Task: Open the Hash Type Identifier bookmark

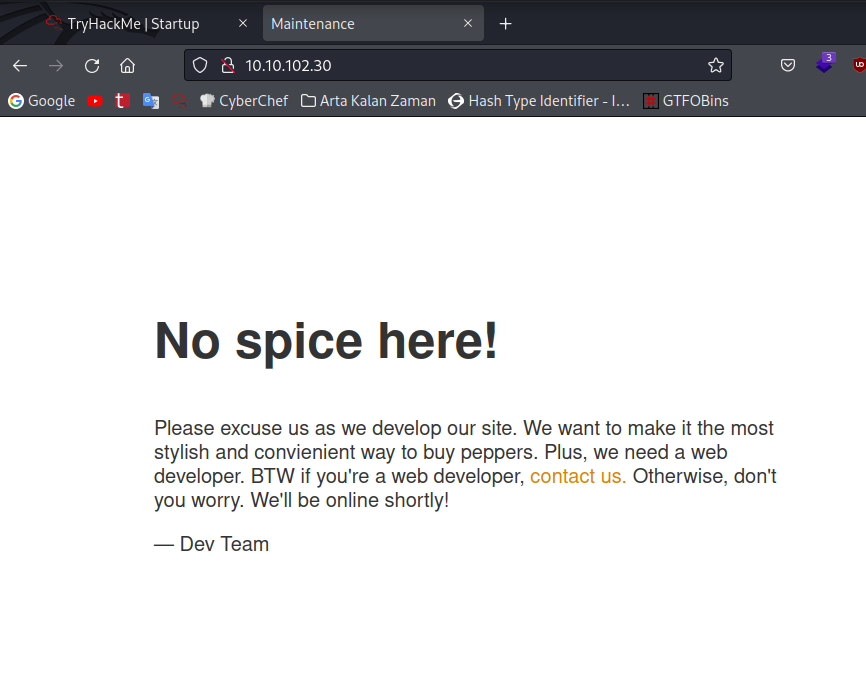Action: [x=539, y=100]
